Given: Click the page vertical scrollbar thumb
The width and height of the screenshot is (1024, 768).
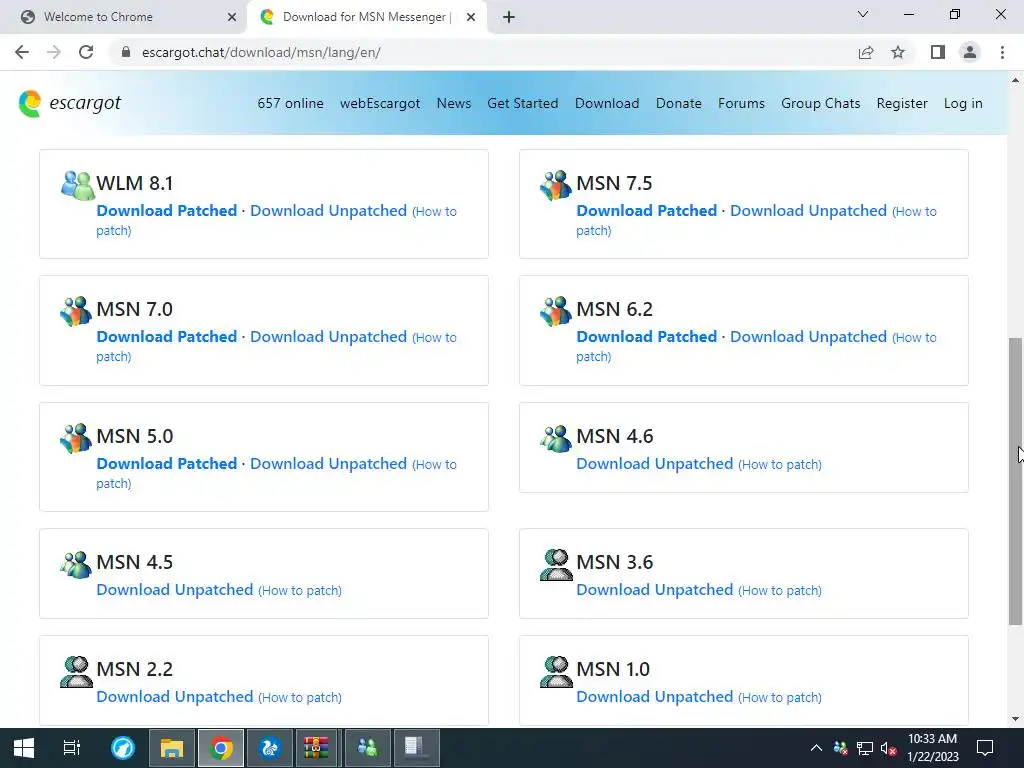Looking at the screenshot, I should pos(1015,481).
